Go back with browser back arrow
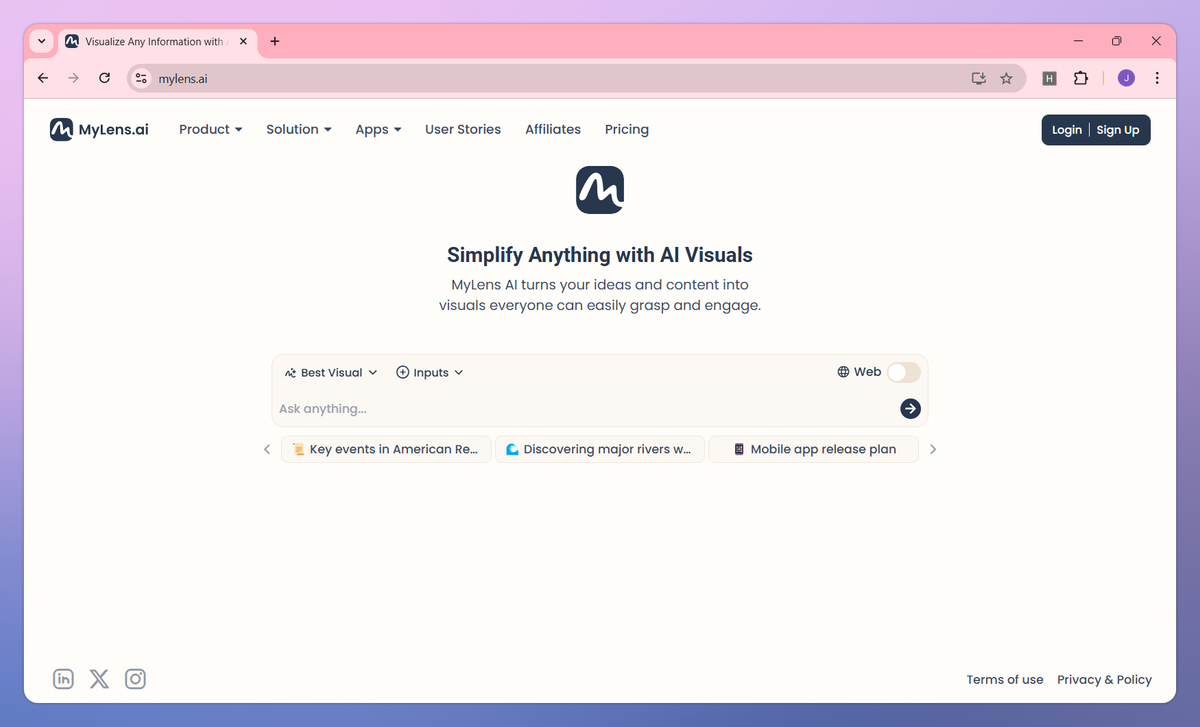The width and height of the screenshot is (1200, 727). pyautogui.click(x=42, y=78)
